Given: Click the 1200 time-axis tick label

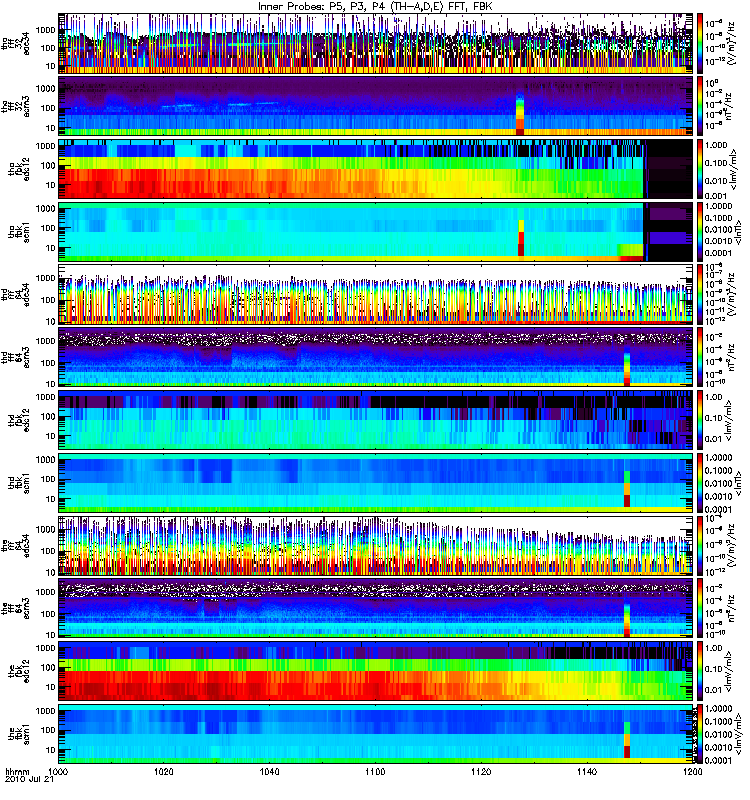Looking at the screenshot, I should (x=692, y=771).
